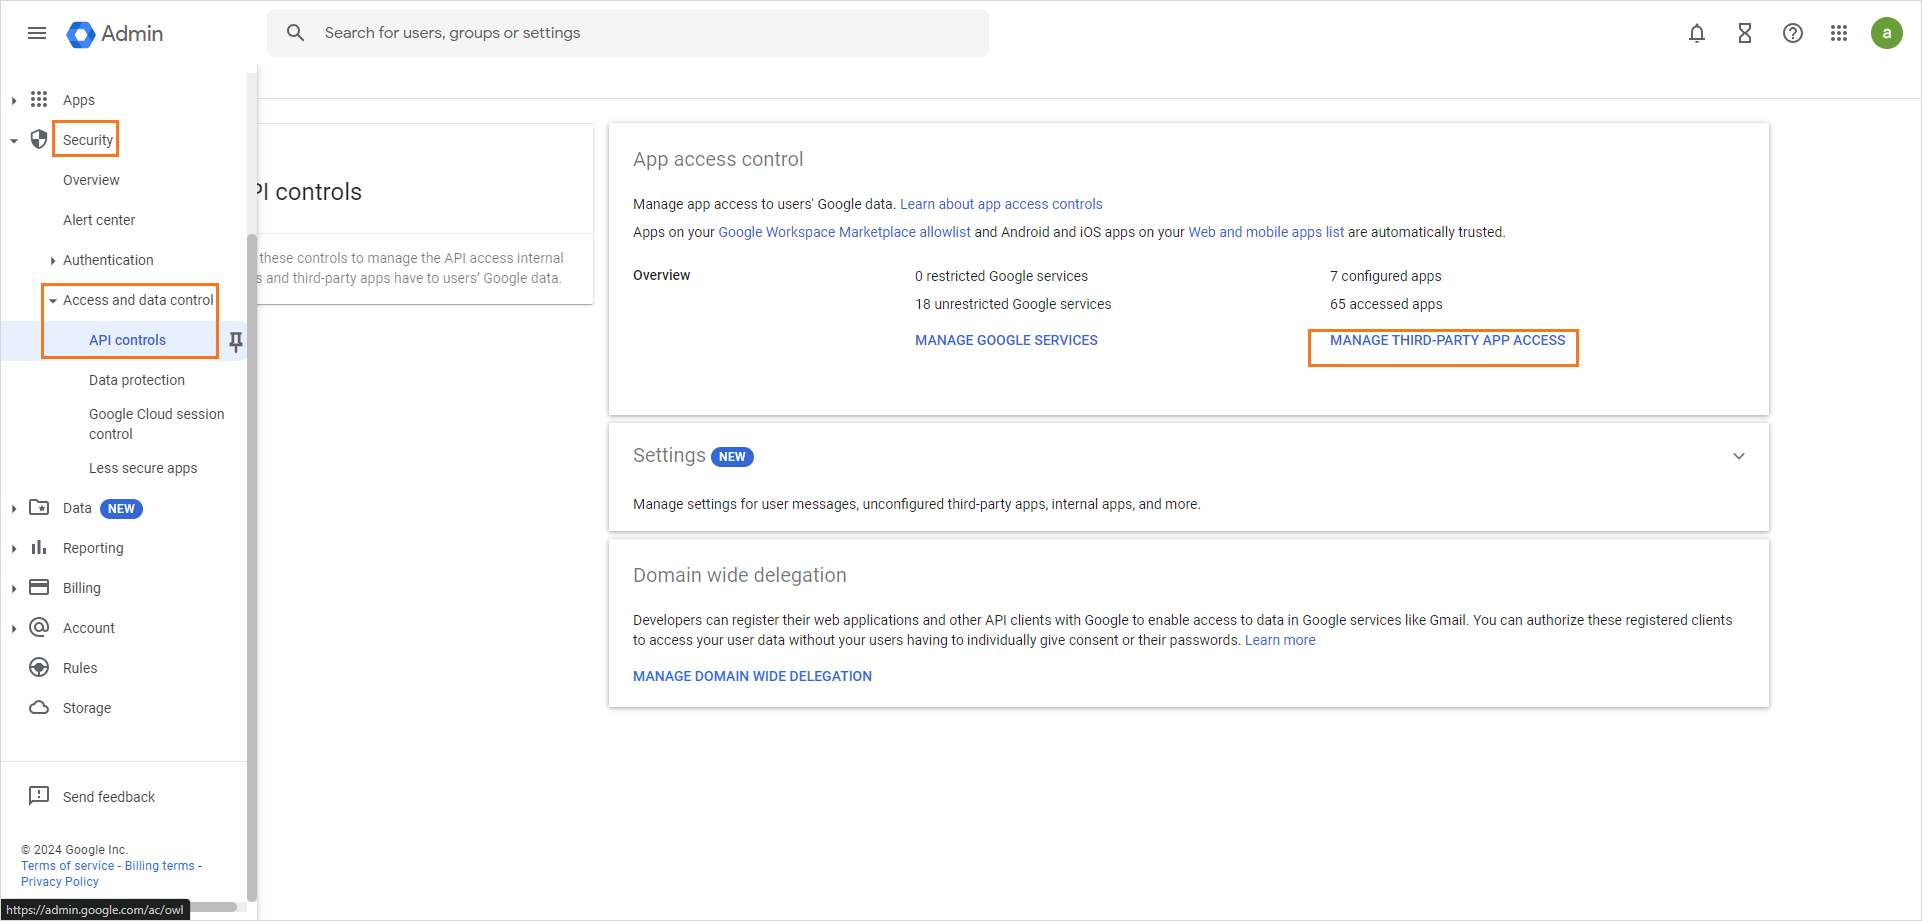Click MANAGE GOOGLE SERVICES
The image size is (1922, 921).
1006,340
